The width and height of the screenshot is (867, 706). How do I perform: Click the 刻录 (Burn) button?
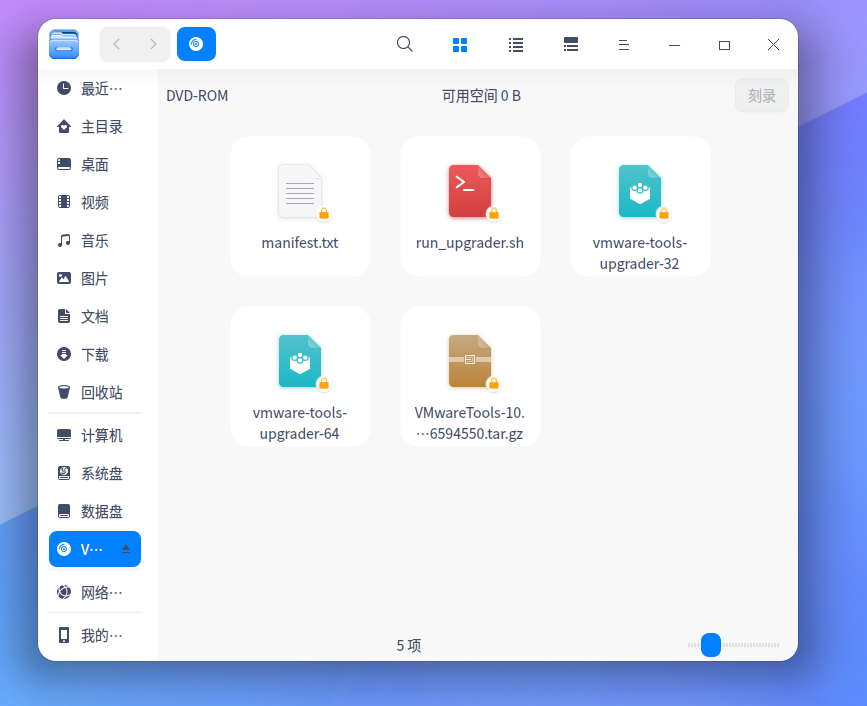click(761, 95)
